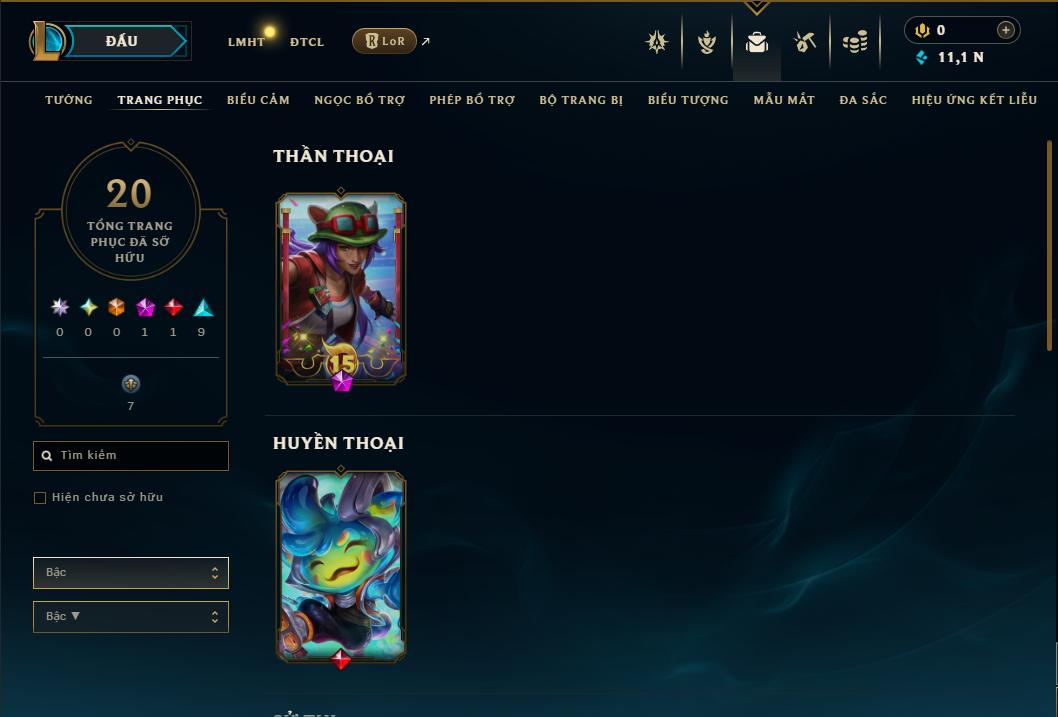Open the TFT/Clash trophy icon
The image size is (1058, 717).
pyautogui.click(x=706, y=42)
